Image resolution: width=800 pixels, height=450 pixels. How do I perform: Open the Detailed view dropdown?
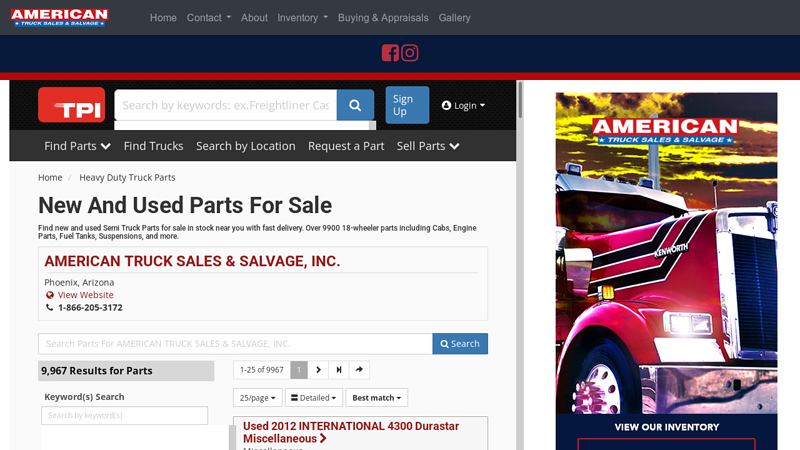point(314,397)
